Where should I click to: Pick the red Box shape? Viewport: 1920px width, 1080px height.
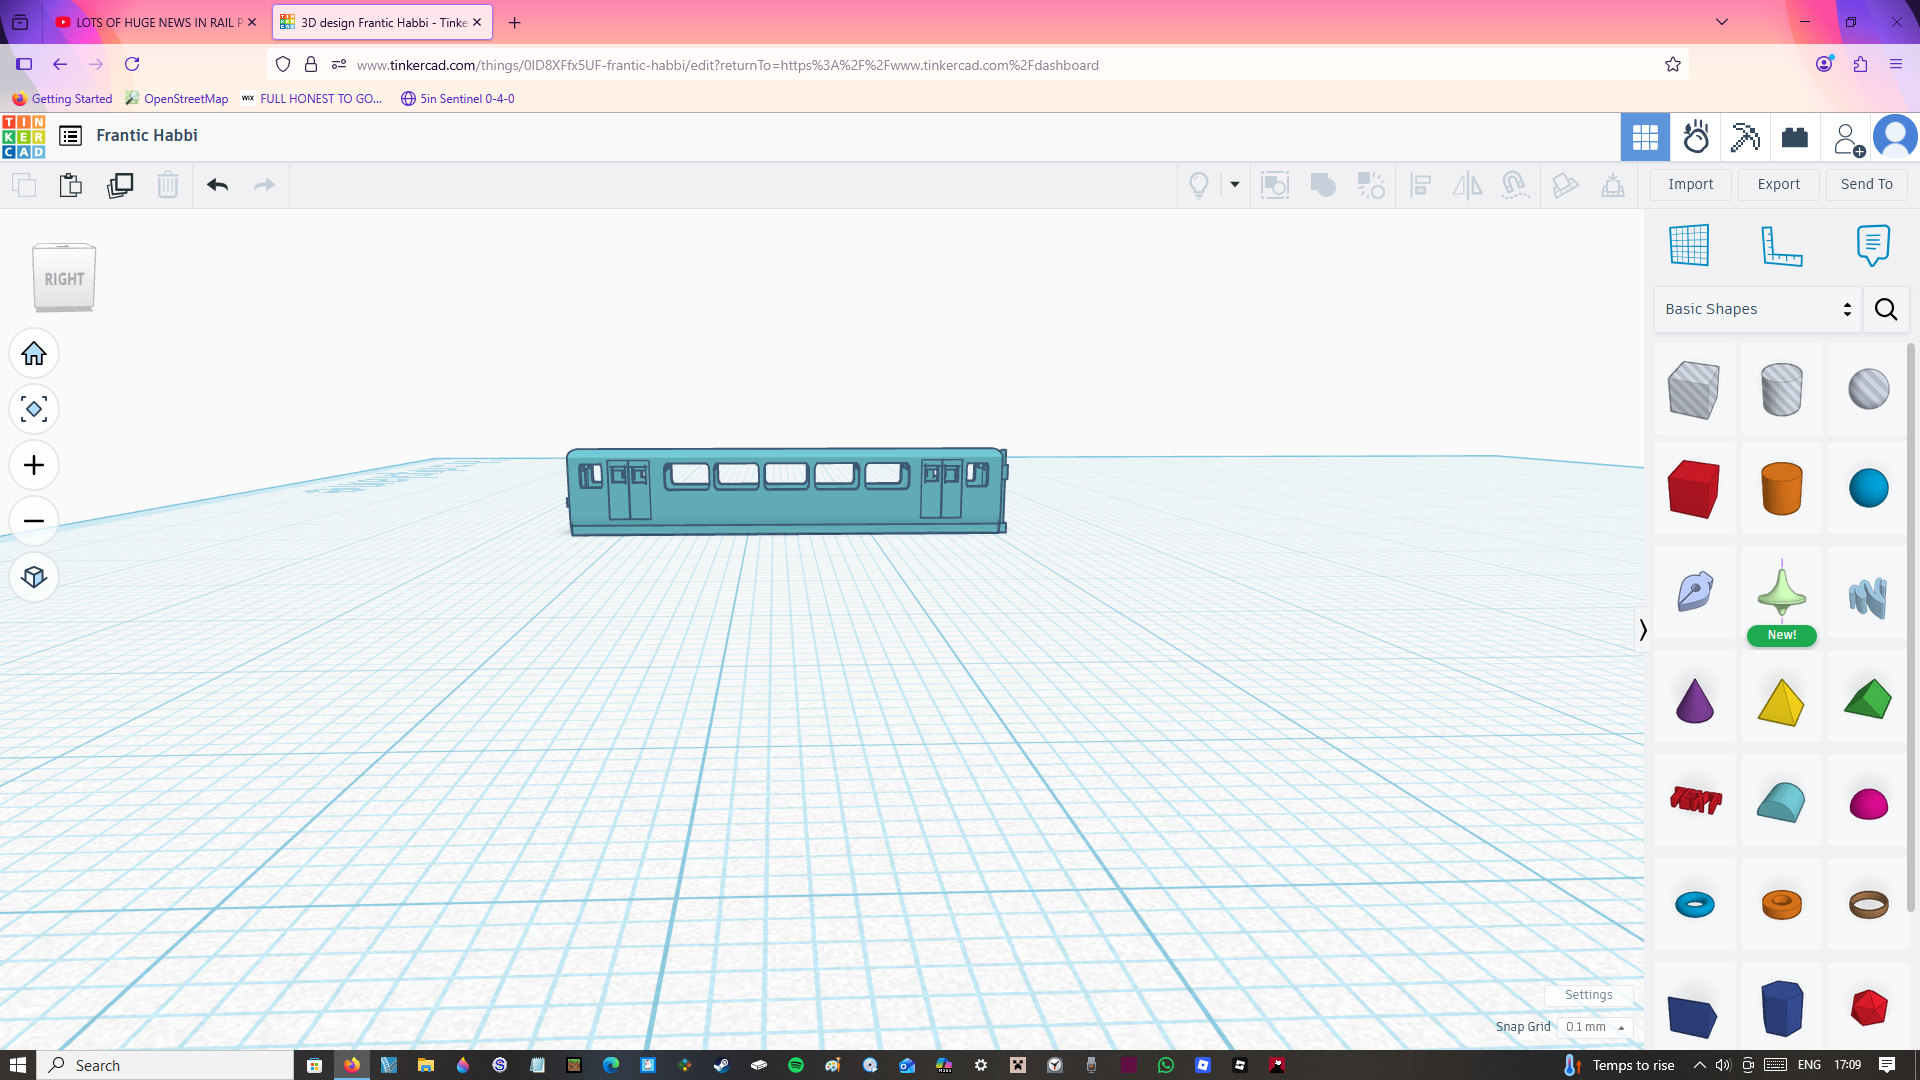tap(1693, 489)
